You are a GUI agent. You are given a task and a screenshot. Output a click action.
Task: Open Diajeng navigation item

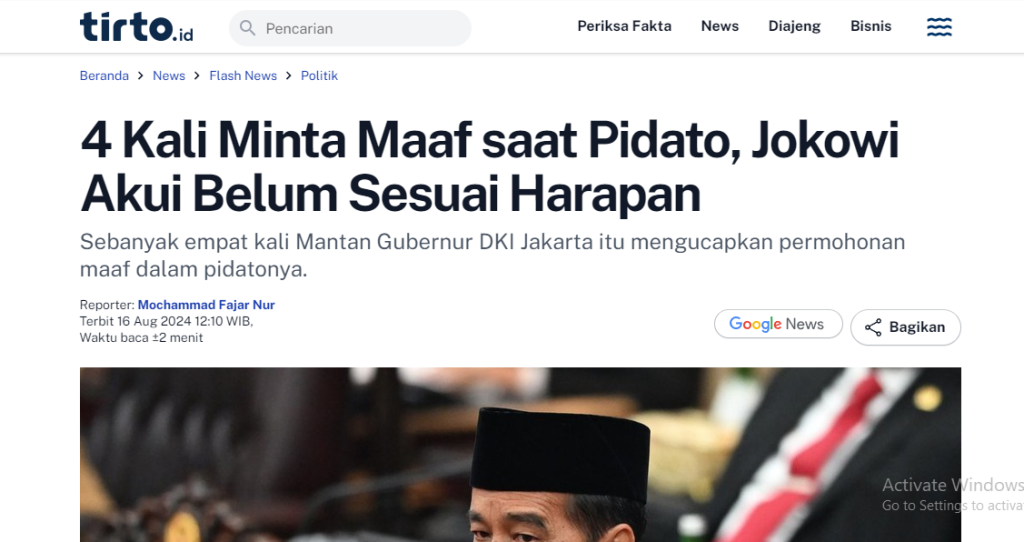(794, 26)
